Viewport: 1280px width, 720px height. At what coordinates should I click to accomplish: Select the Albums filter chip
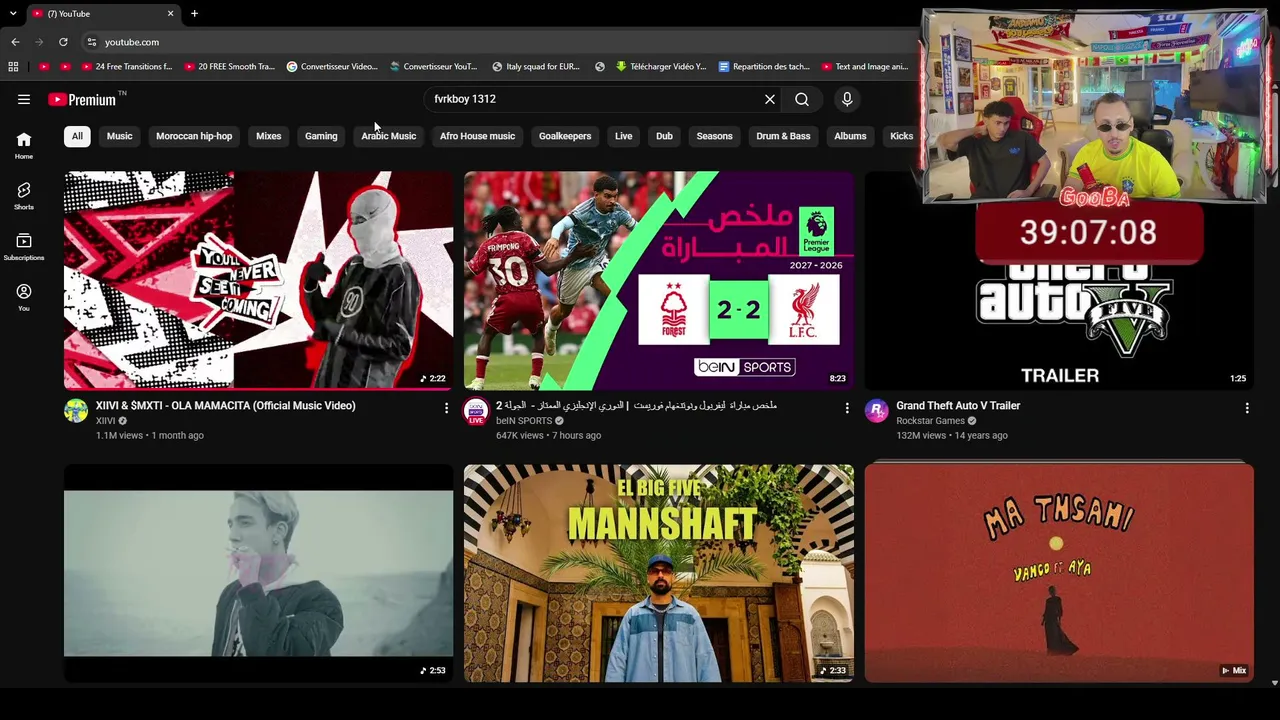tap(850, 136)
